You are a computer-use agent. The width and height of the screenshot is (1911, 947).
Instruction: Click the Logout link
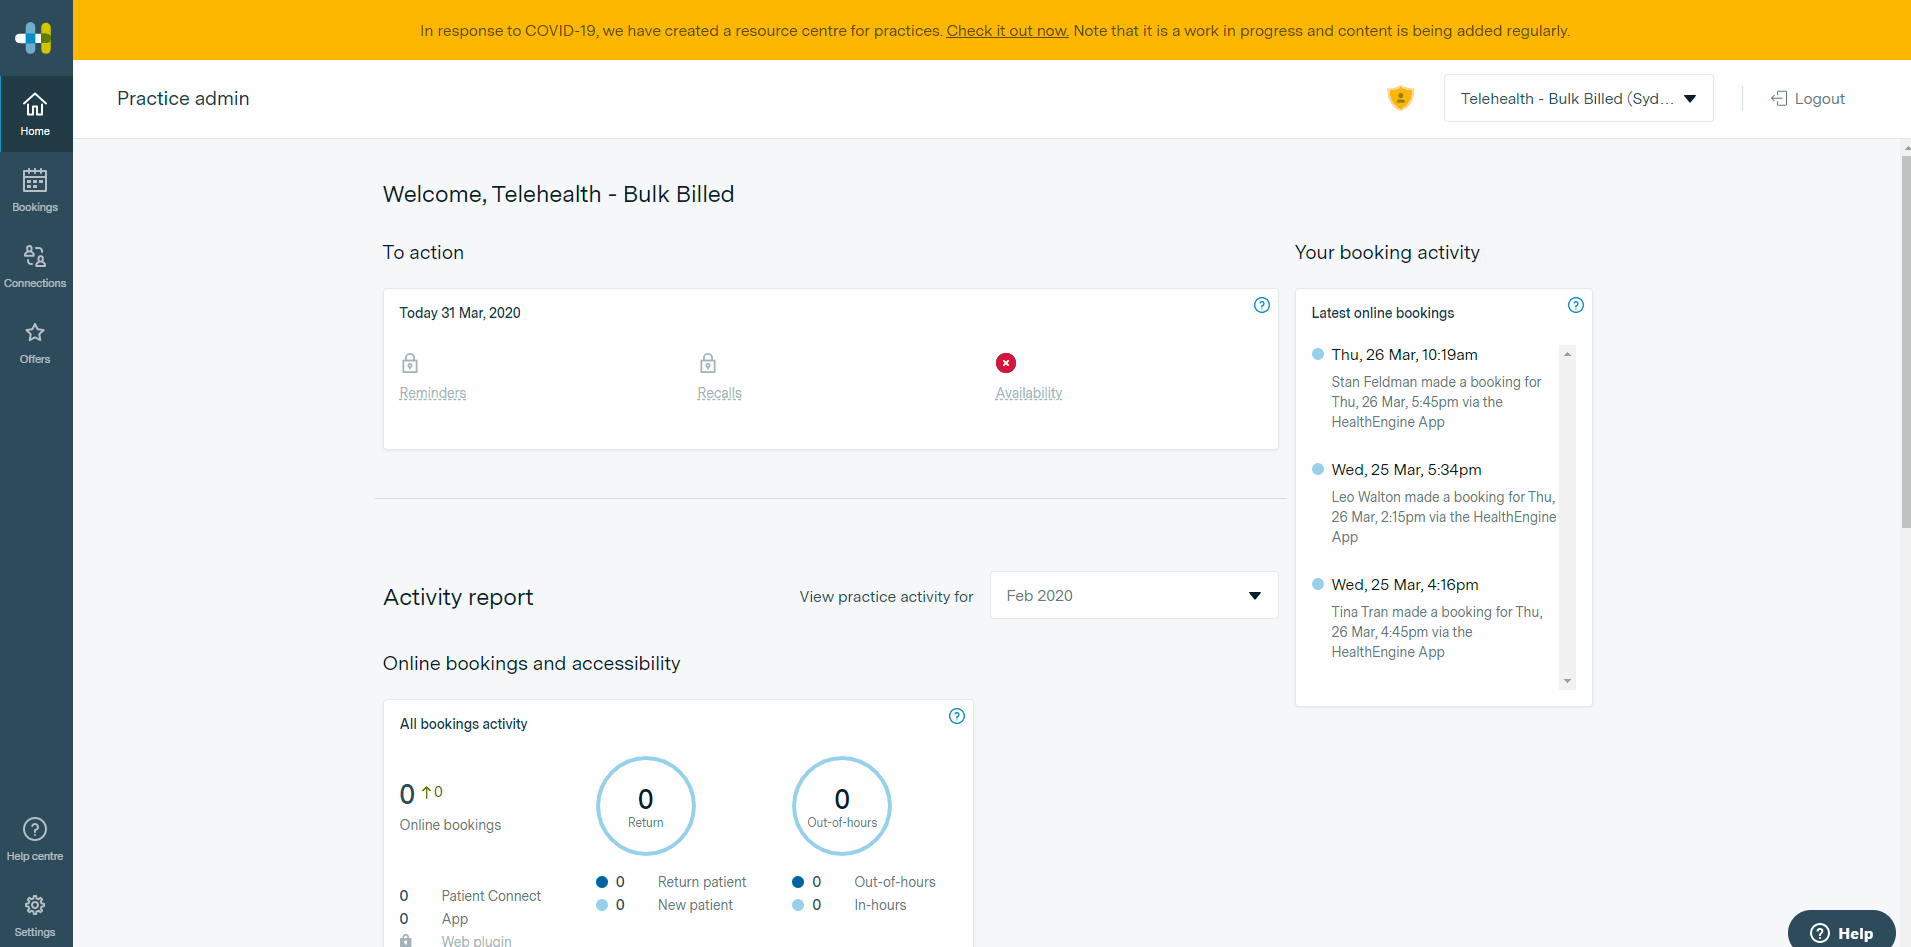[1808, 98]
